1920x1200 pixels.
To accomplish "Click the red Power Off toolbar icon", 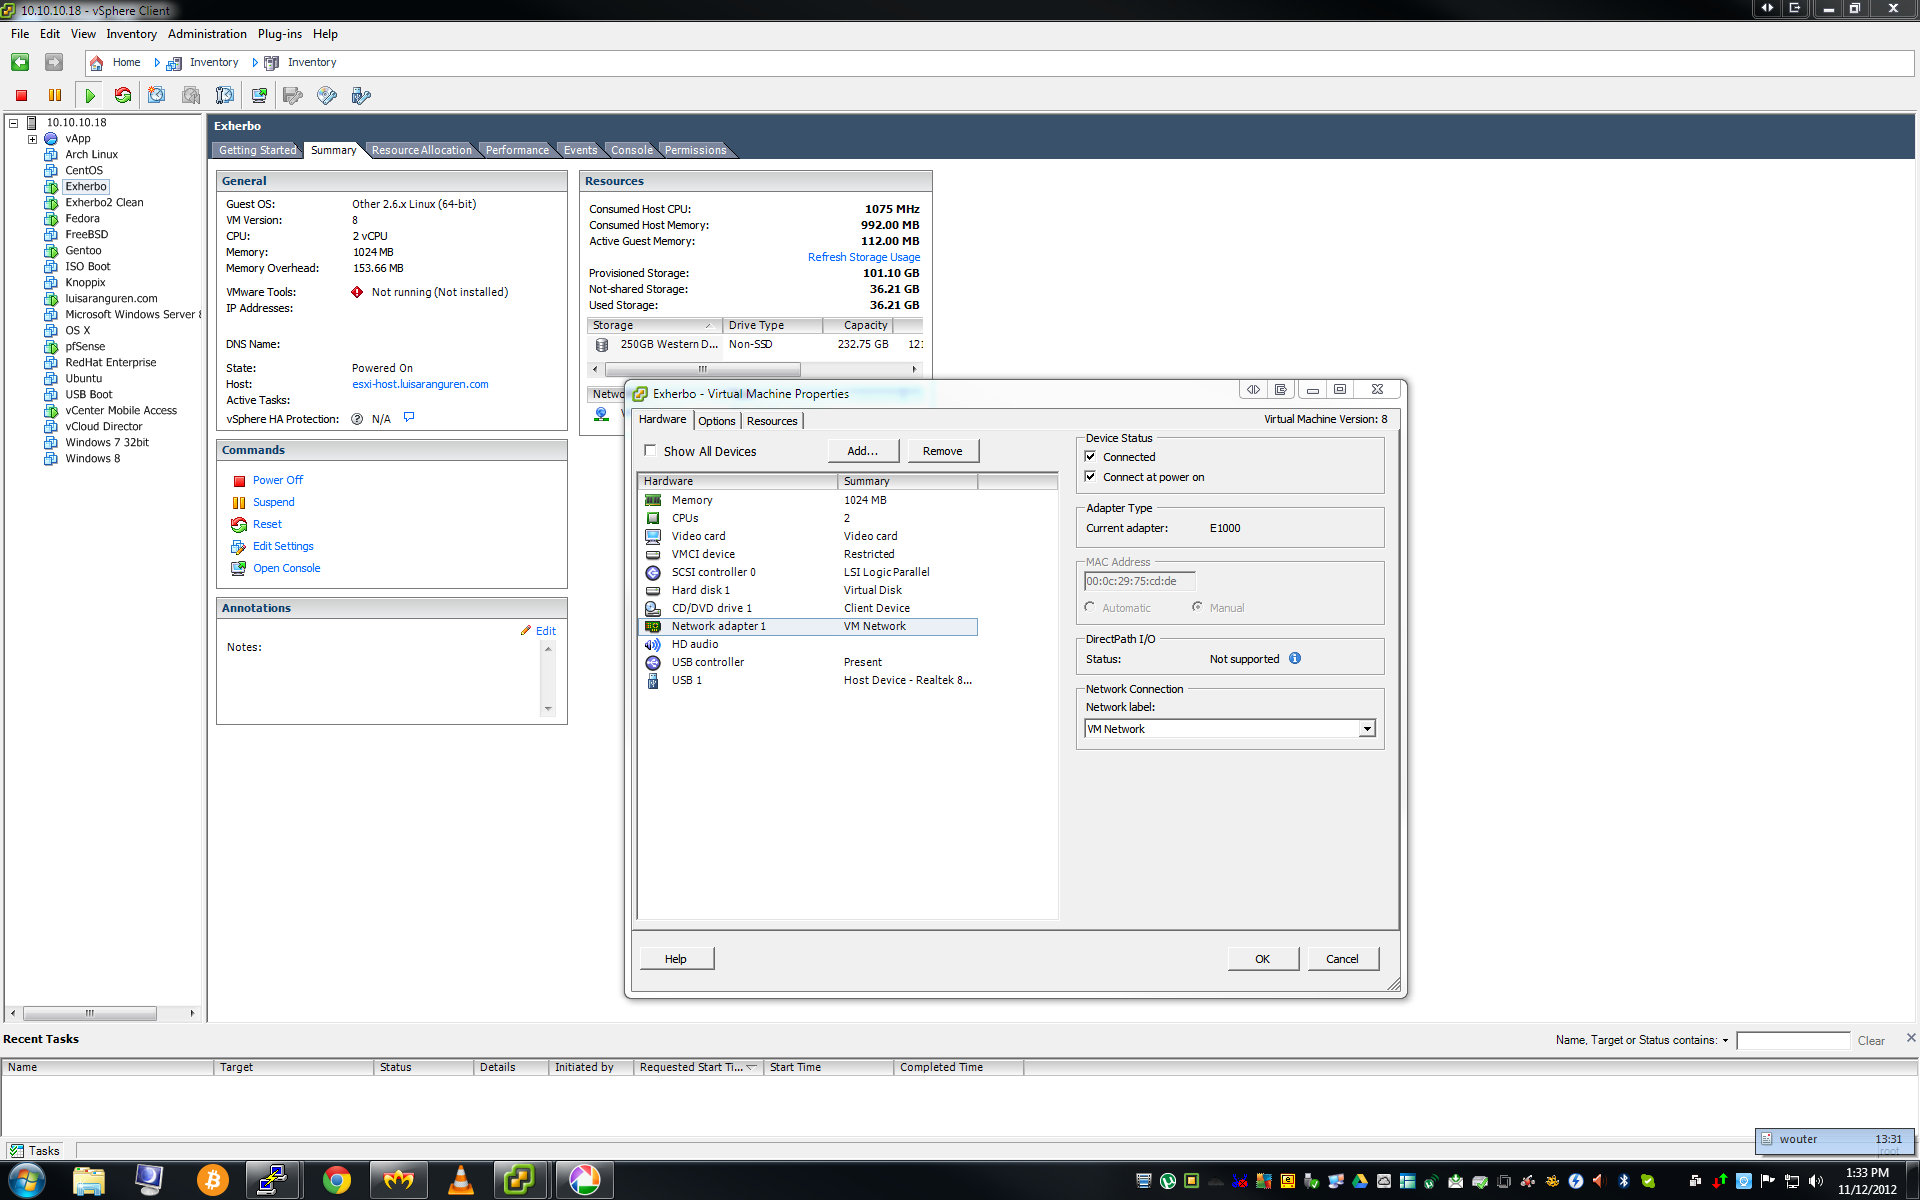I will click(x=21, y=96).
